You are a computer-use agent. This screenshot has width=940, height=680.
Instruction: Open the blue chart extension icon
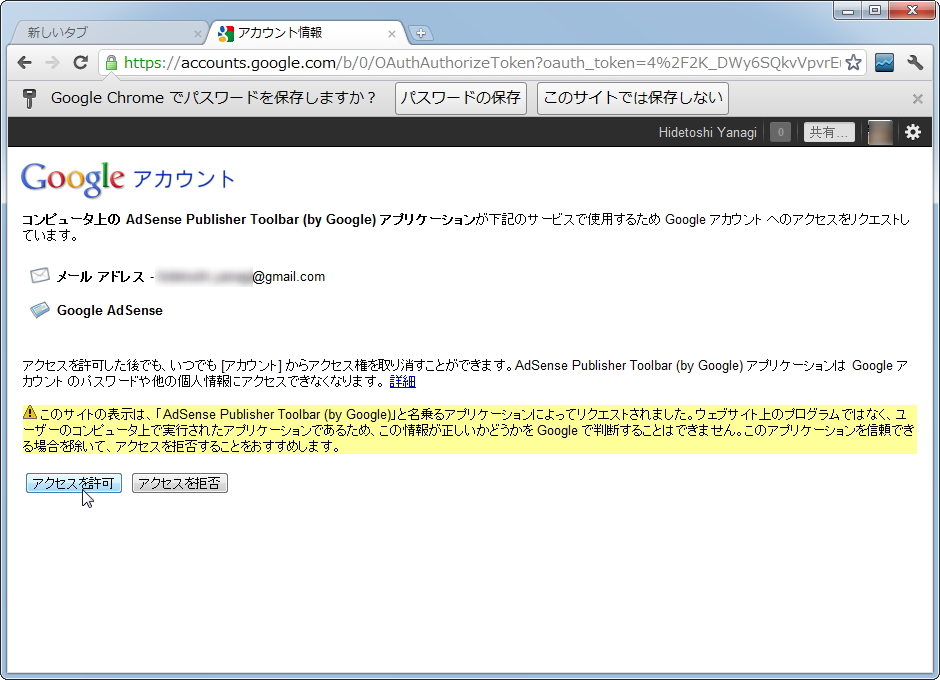click(x=884, y=62)
